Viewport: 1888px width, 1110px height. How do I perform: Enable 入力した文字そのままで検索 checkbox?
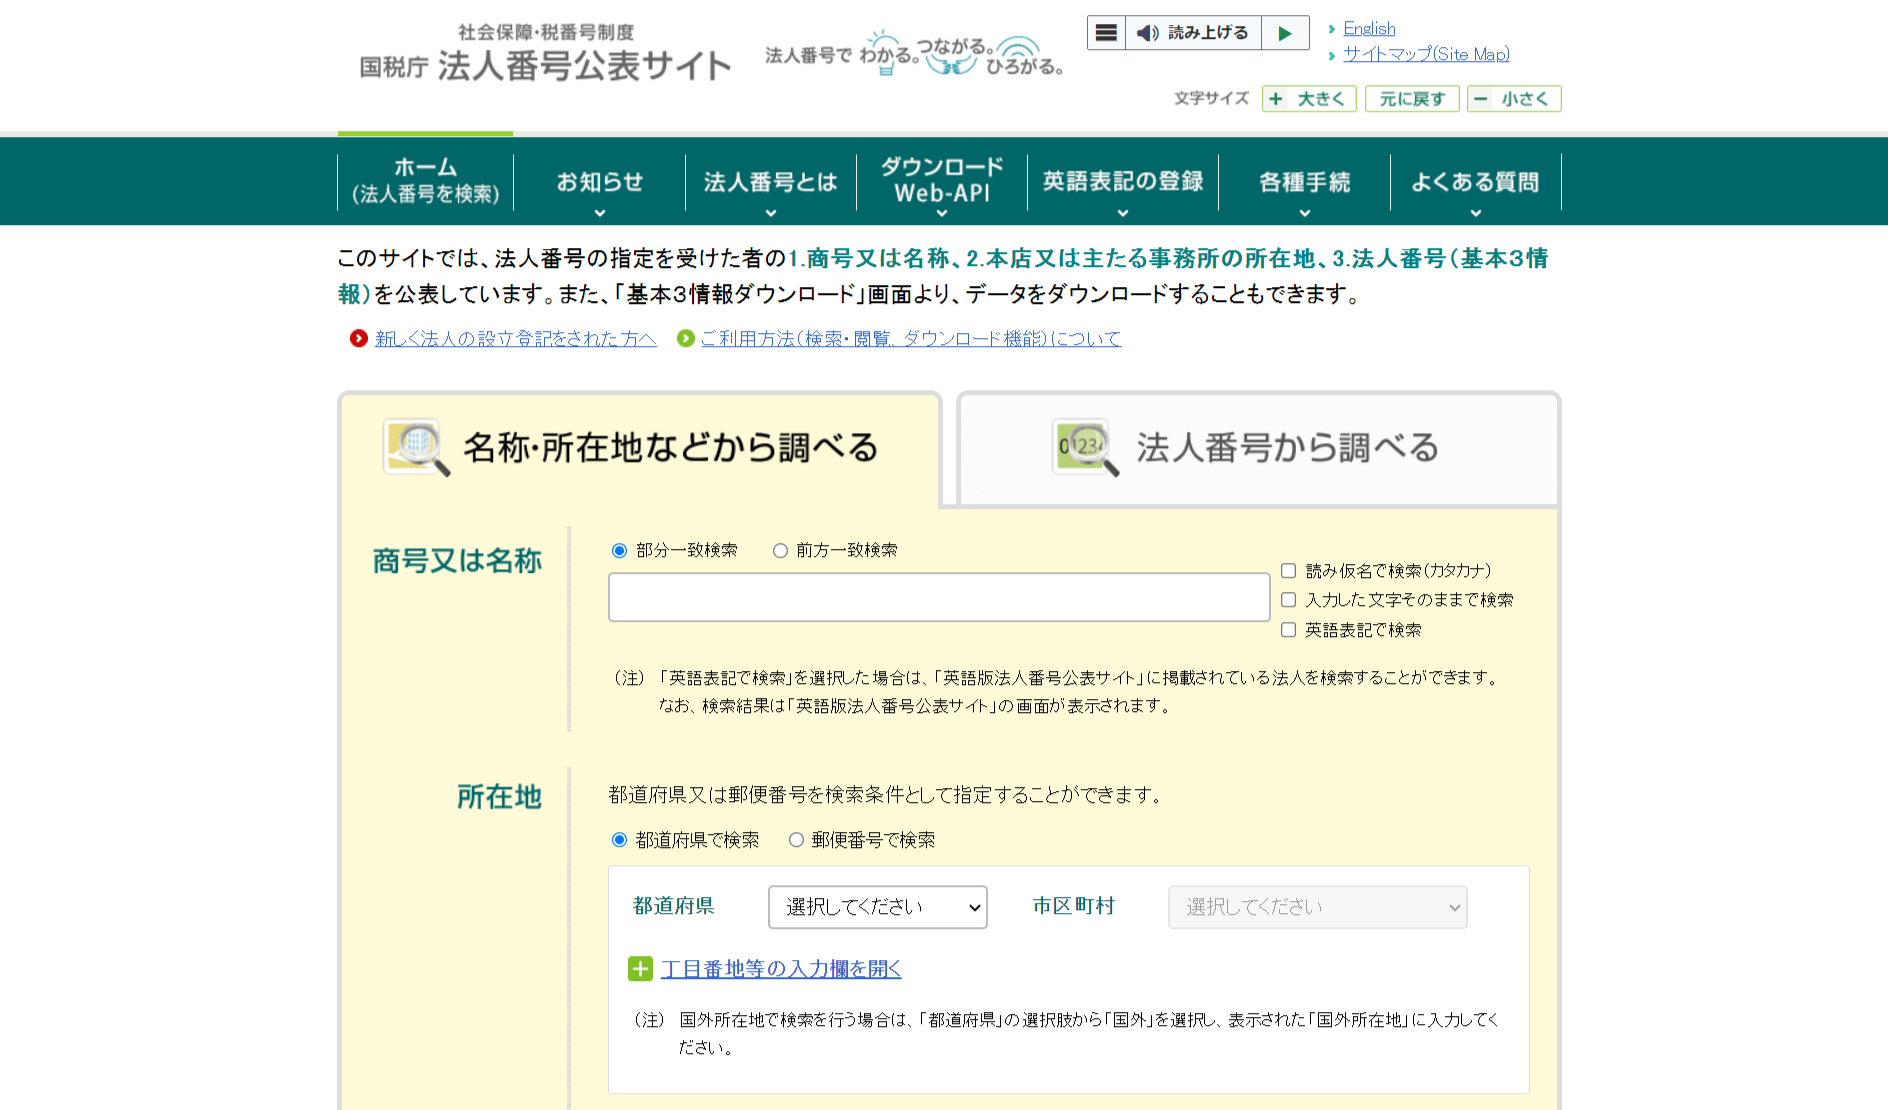tap(1289, 600)
